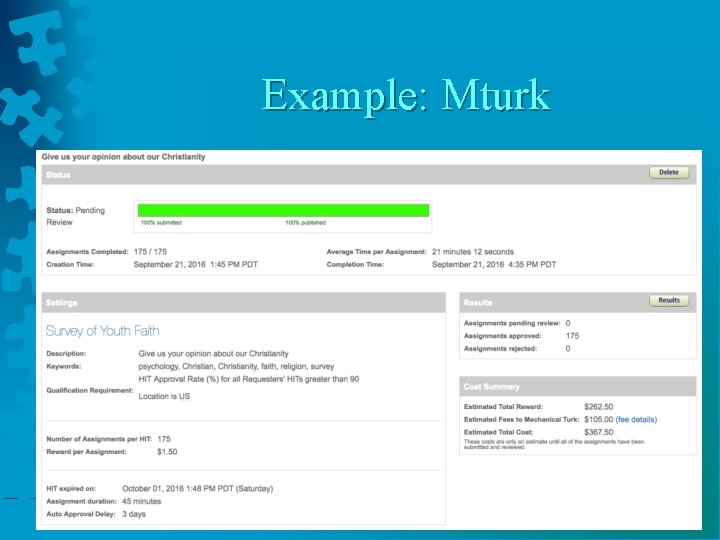Click the 'Assignments rejected:' label
Image resolution: width=720 pixels, height=540 pixels.
[501, 349]
